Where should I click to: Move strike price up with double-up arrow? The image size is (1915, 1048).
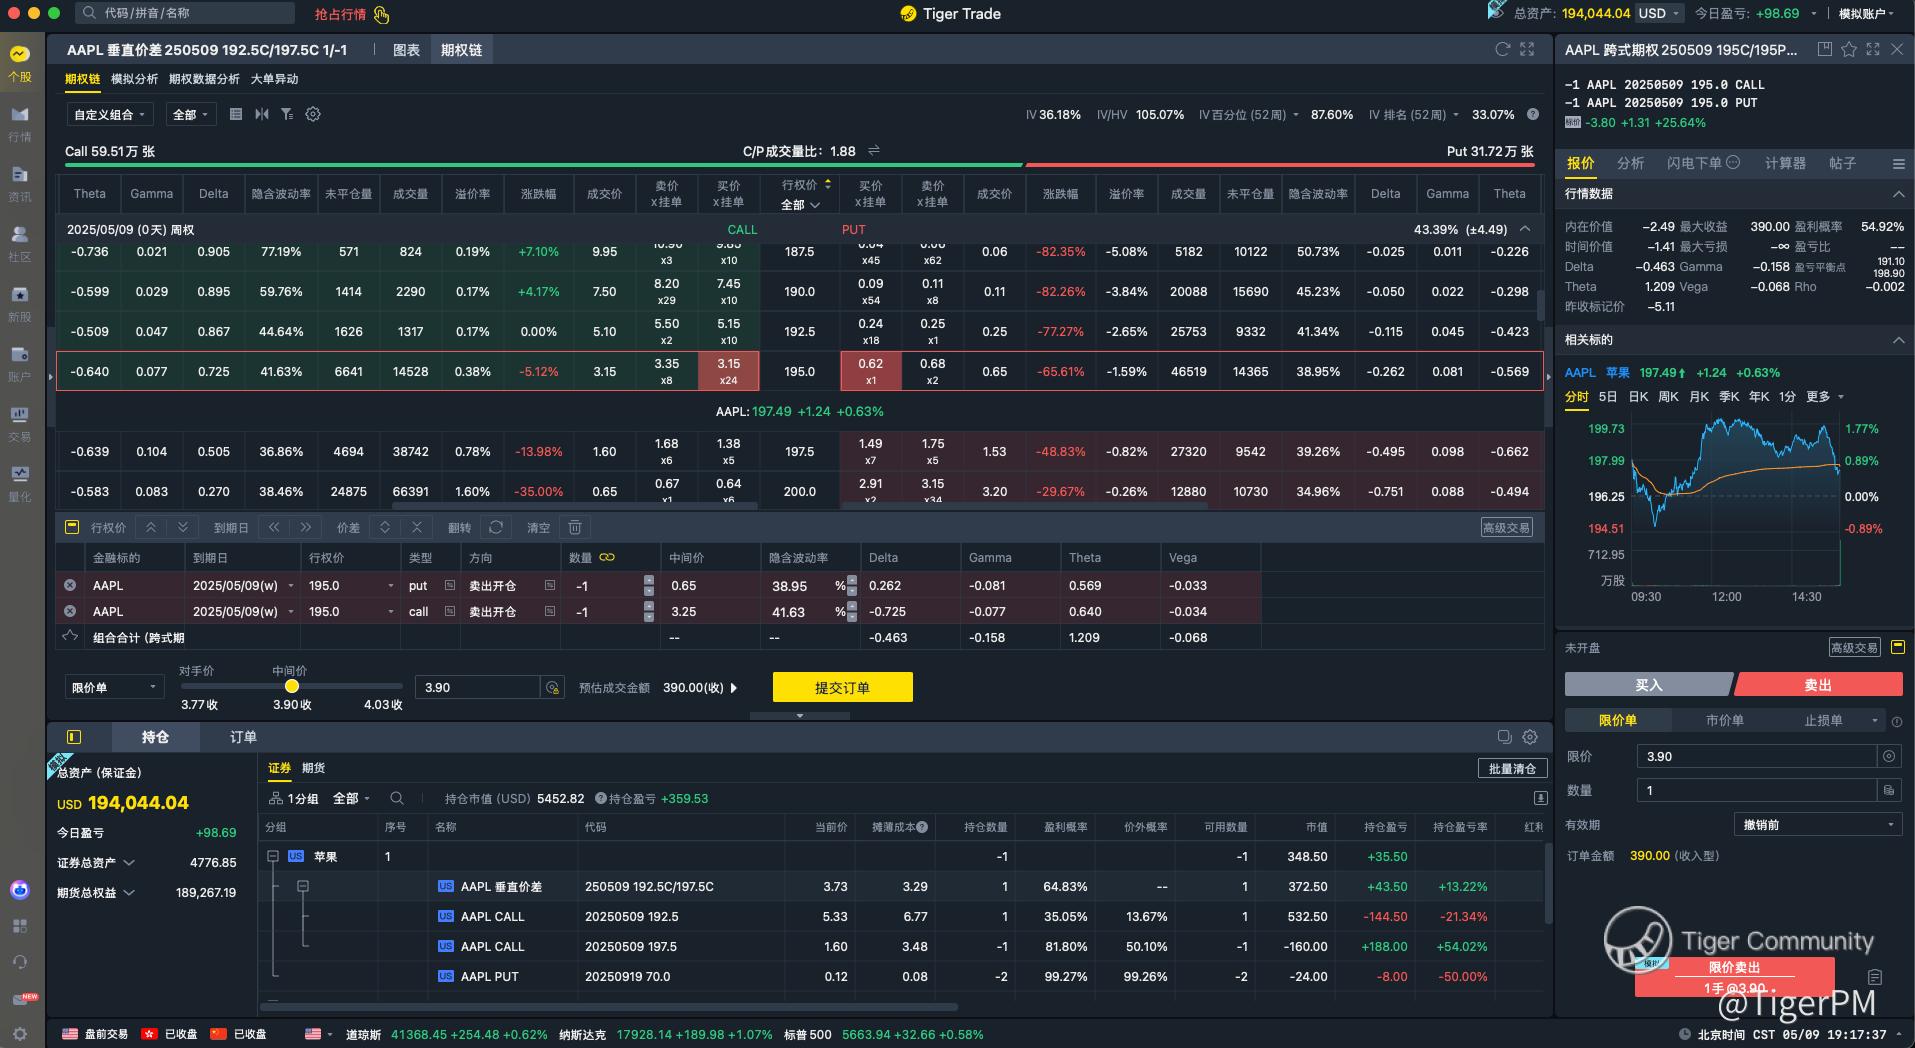tap(151, 527)
